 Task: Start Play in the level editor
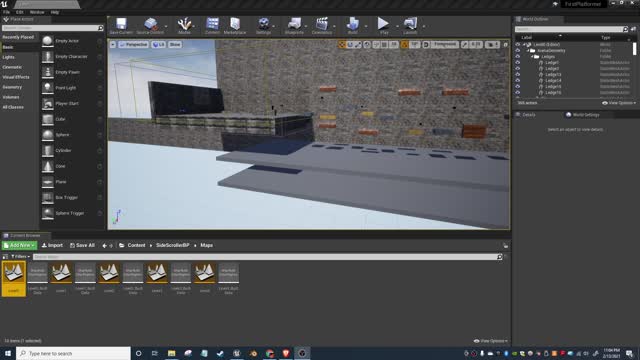point(383,26)
